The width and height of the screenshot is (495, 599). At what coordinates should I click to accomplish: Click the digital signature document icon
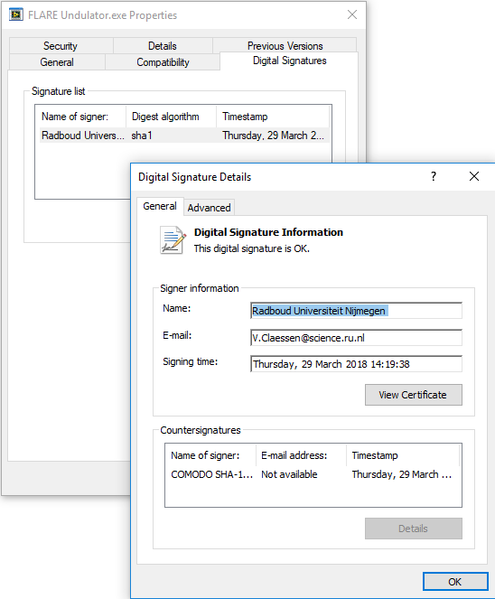coord(173,240)
